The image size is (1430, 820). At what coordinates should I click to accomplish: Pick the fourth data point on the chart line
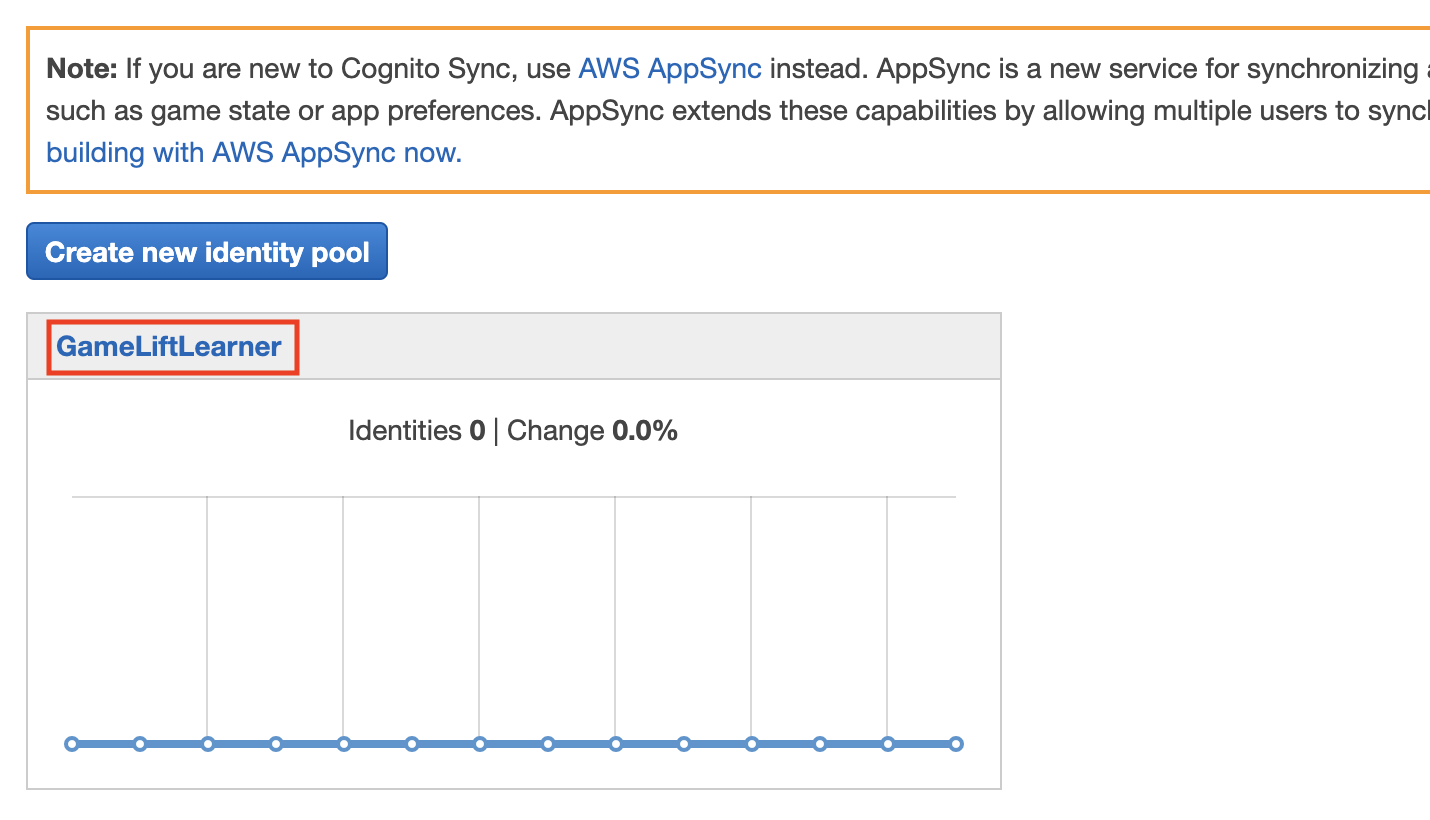click(x=276, y=744)
